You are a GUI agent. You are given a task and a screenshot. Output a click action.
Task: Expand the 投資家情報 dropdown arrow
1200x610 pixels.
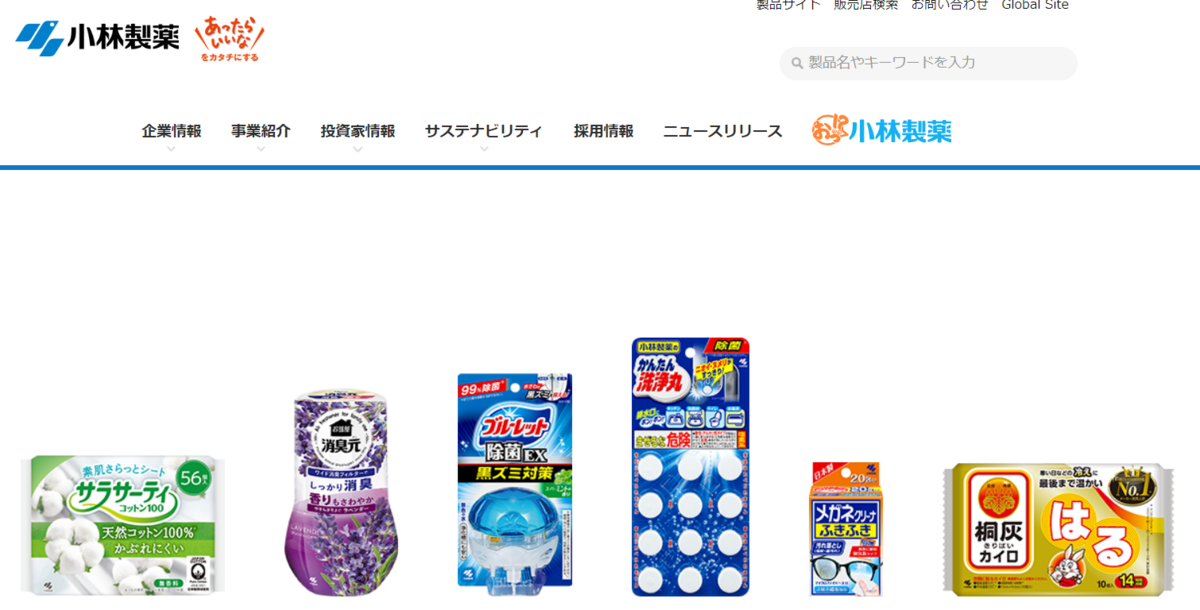(x=358, y=149)
